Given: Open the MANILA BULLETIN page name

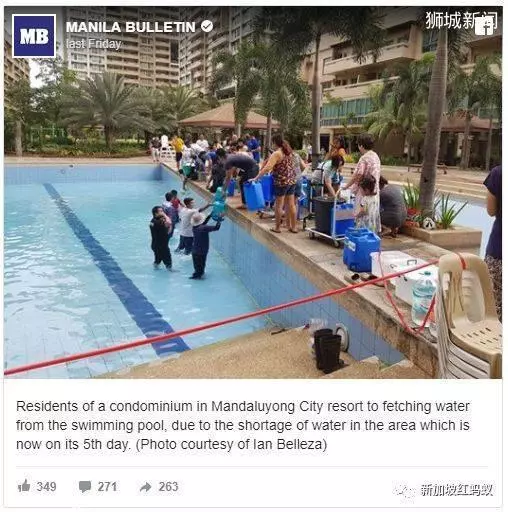Looking at the screenshot, I should pos(131,27).
